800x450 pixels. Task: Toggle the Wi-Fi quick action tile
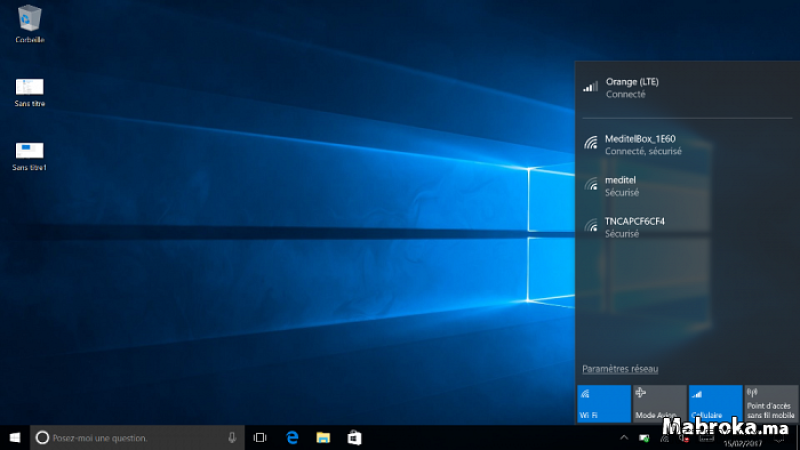coord(604,404)
